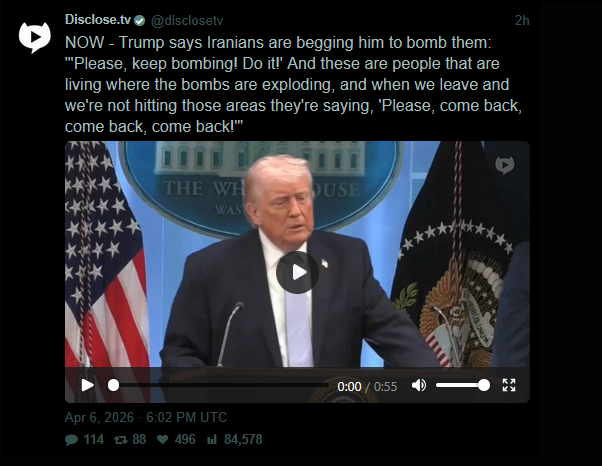Like the post via heart icon
This screenshot has width=602, height=466.
point(163,440)
